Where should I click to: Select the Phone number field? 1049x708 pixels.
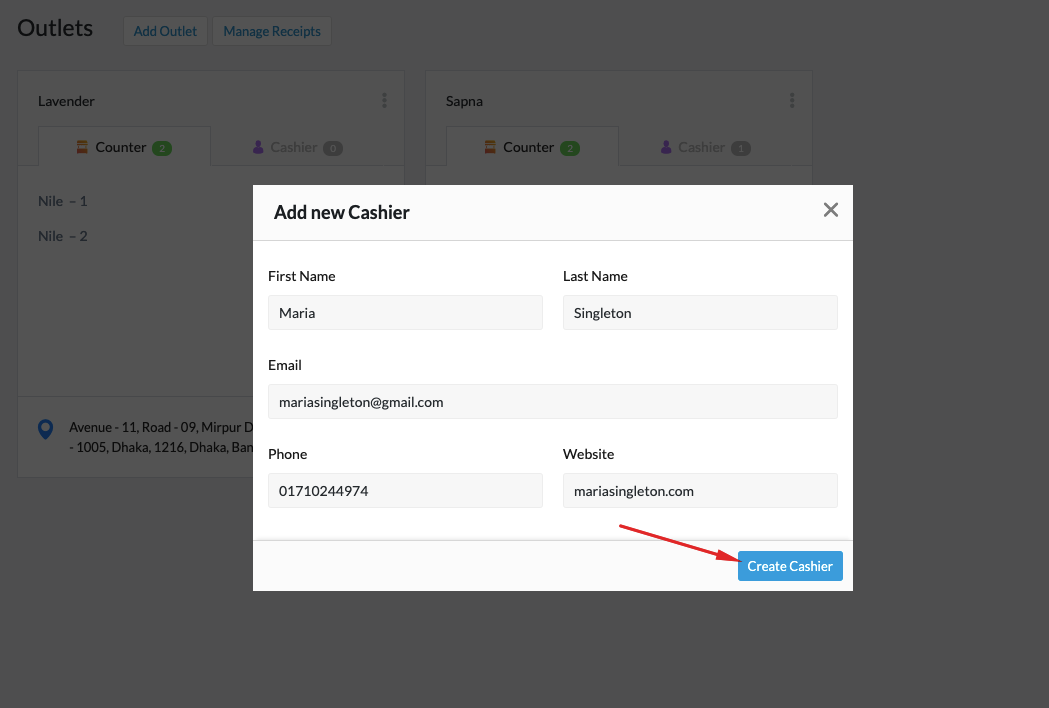405,490
